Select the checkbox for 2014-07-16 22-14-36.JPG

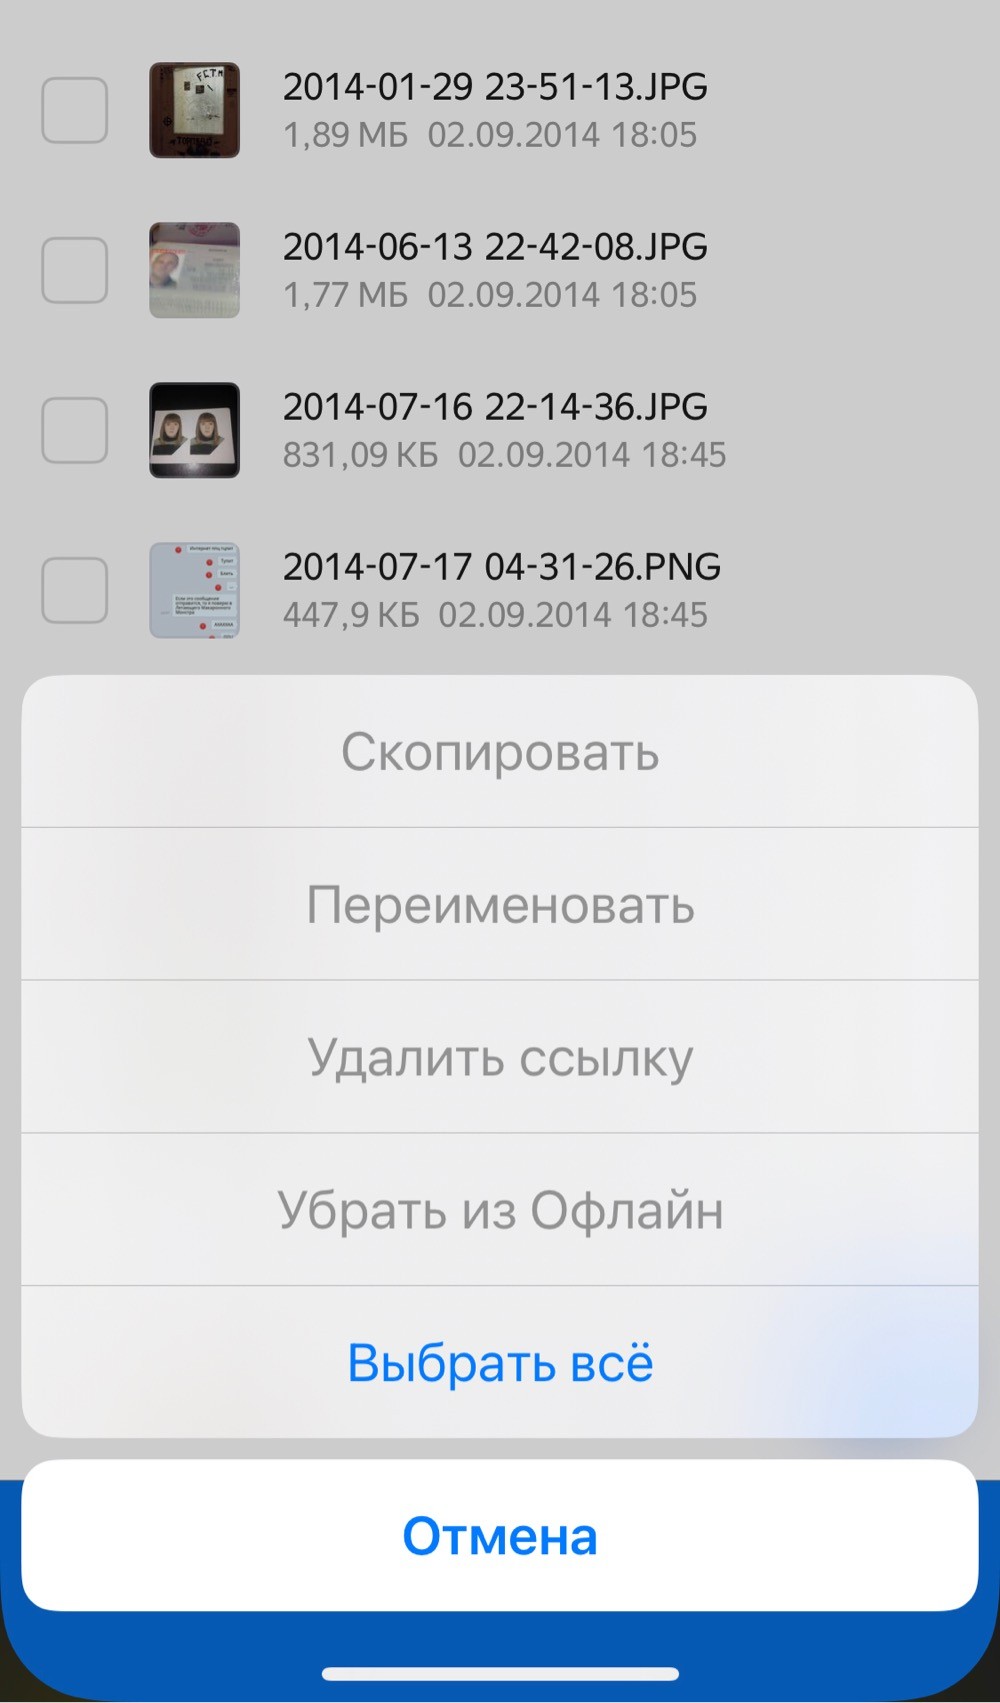click(x=75, y=430)
